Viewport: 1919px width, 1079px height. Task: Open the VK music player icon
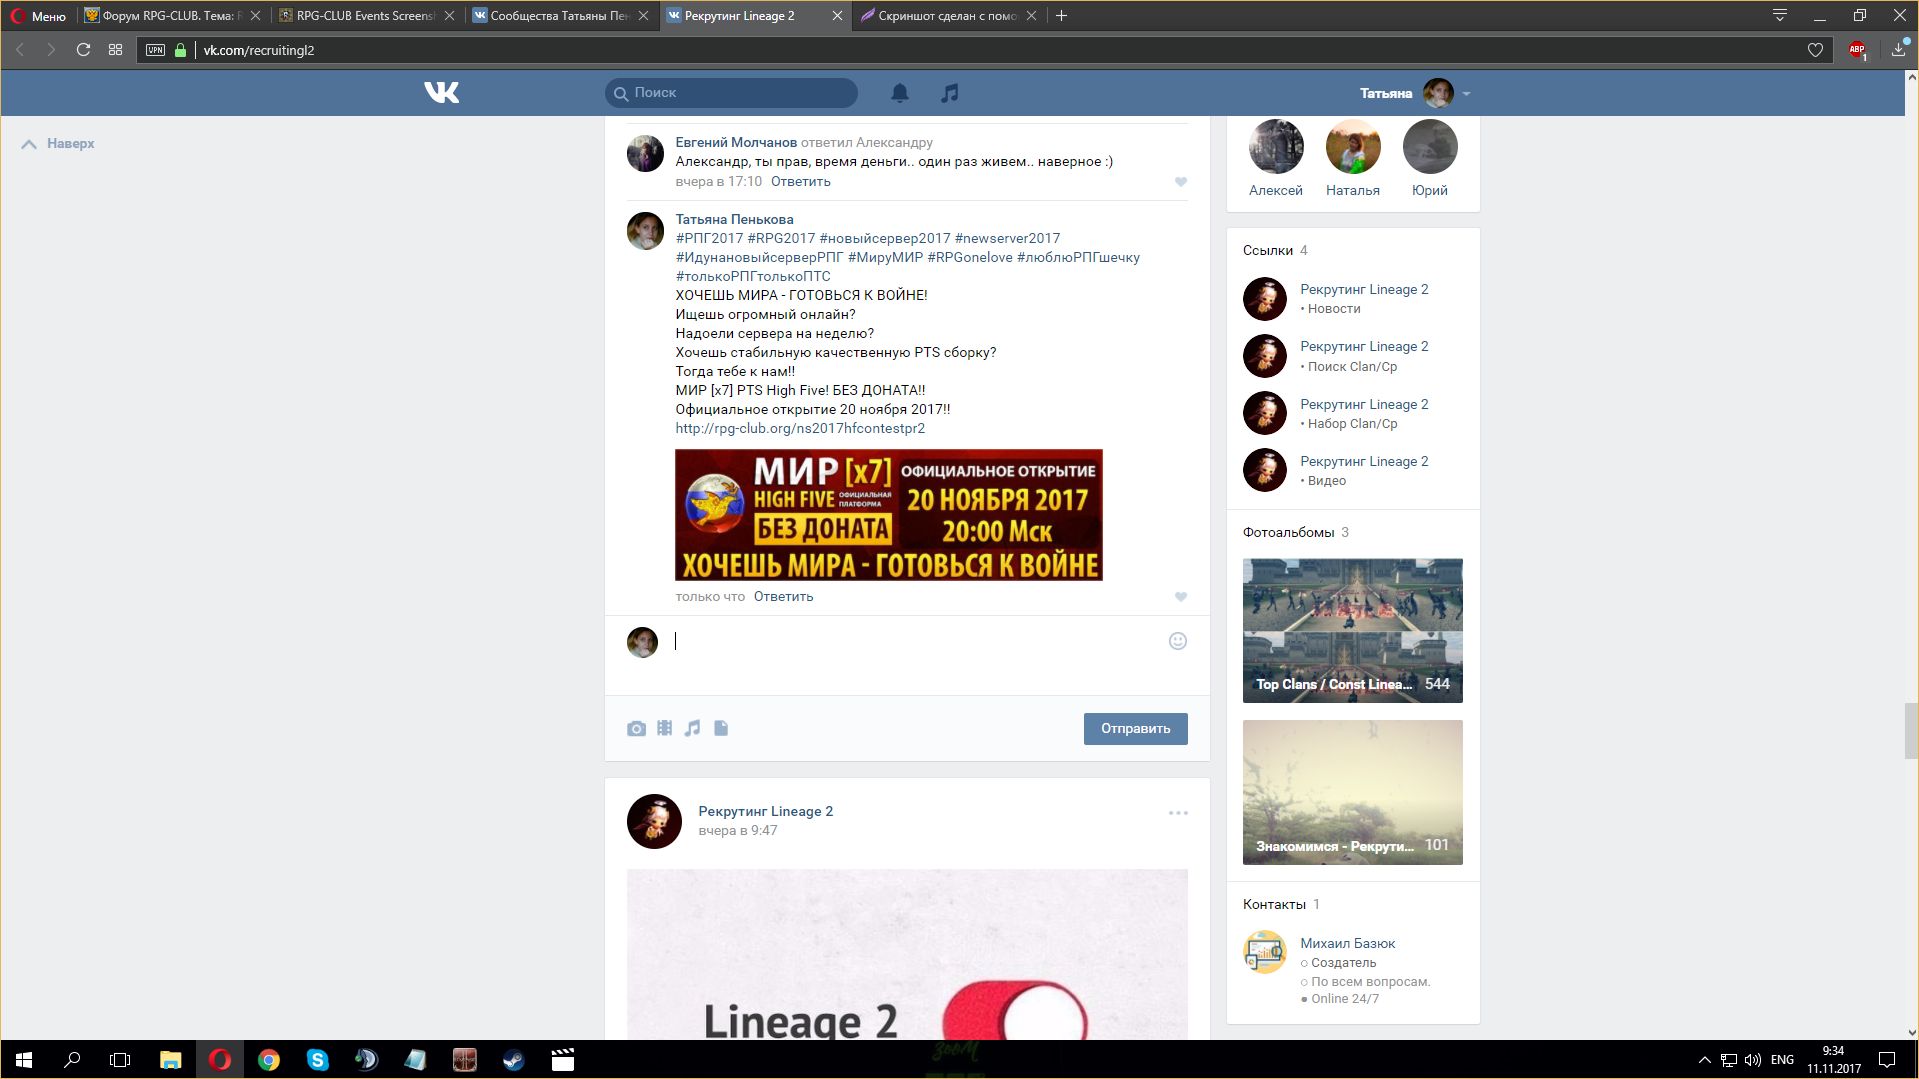coord(950,93)
